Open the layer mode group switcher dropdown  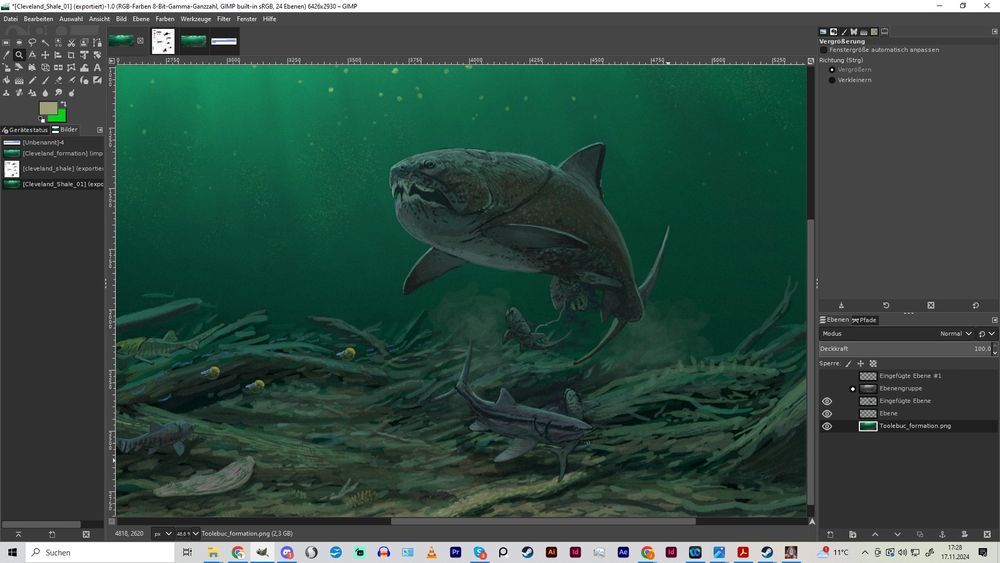987,333
